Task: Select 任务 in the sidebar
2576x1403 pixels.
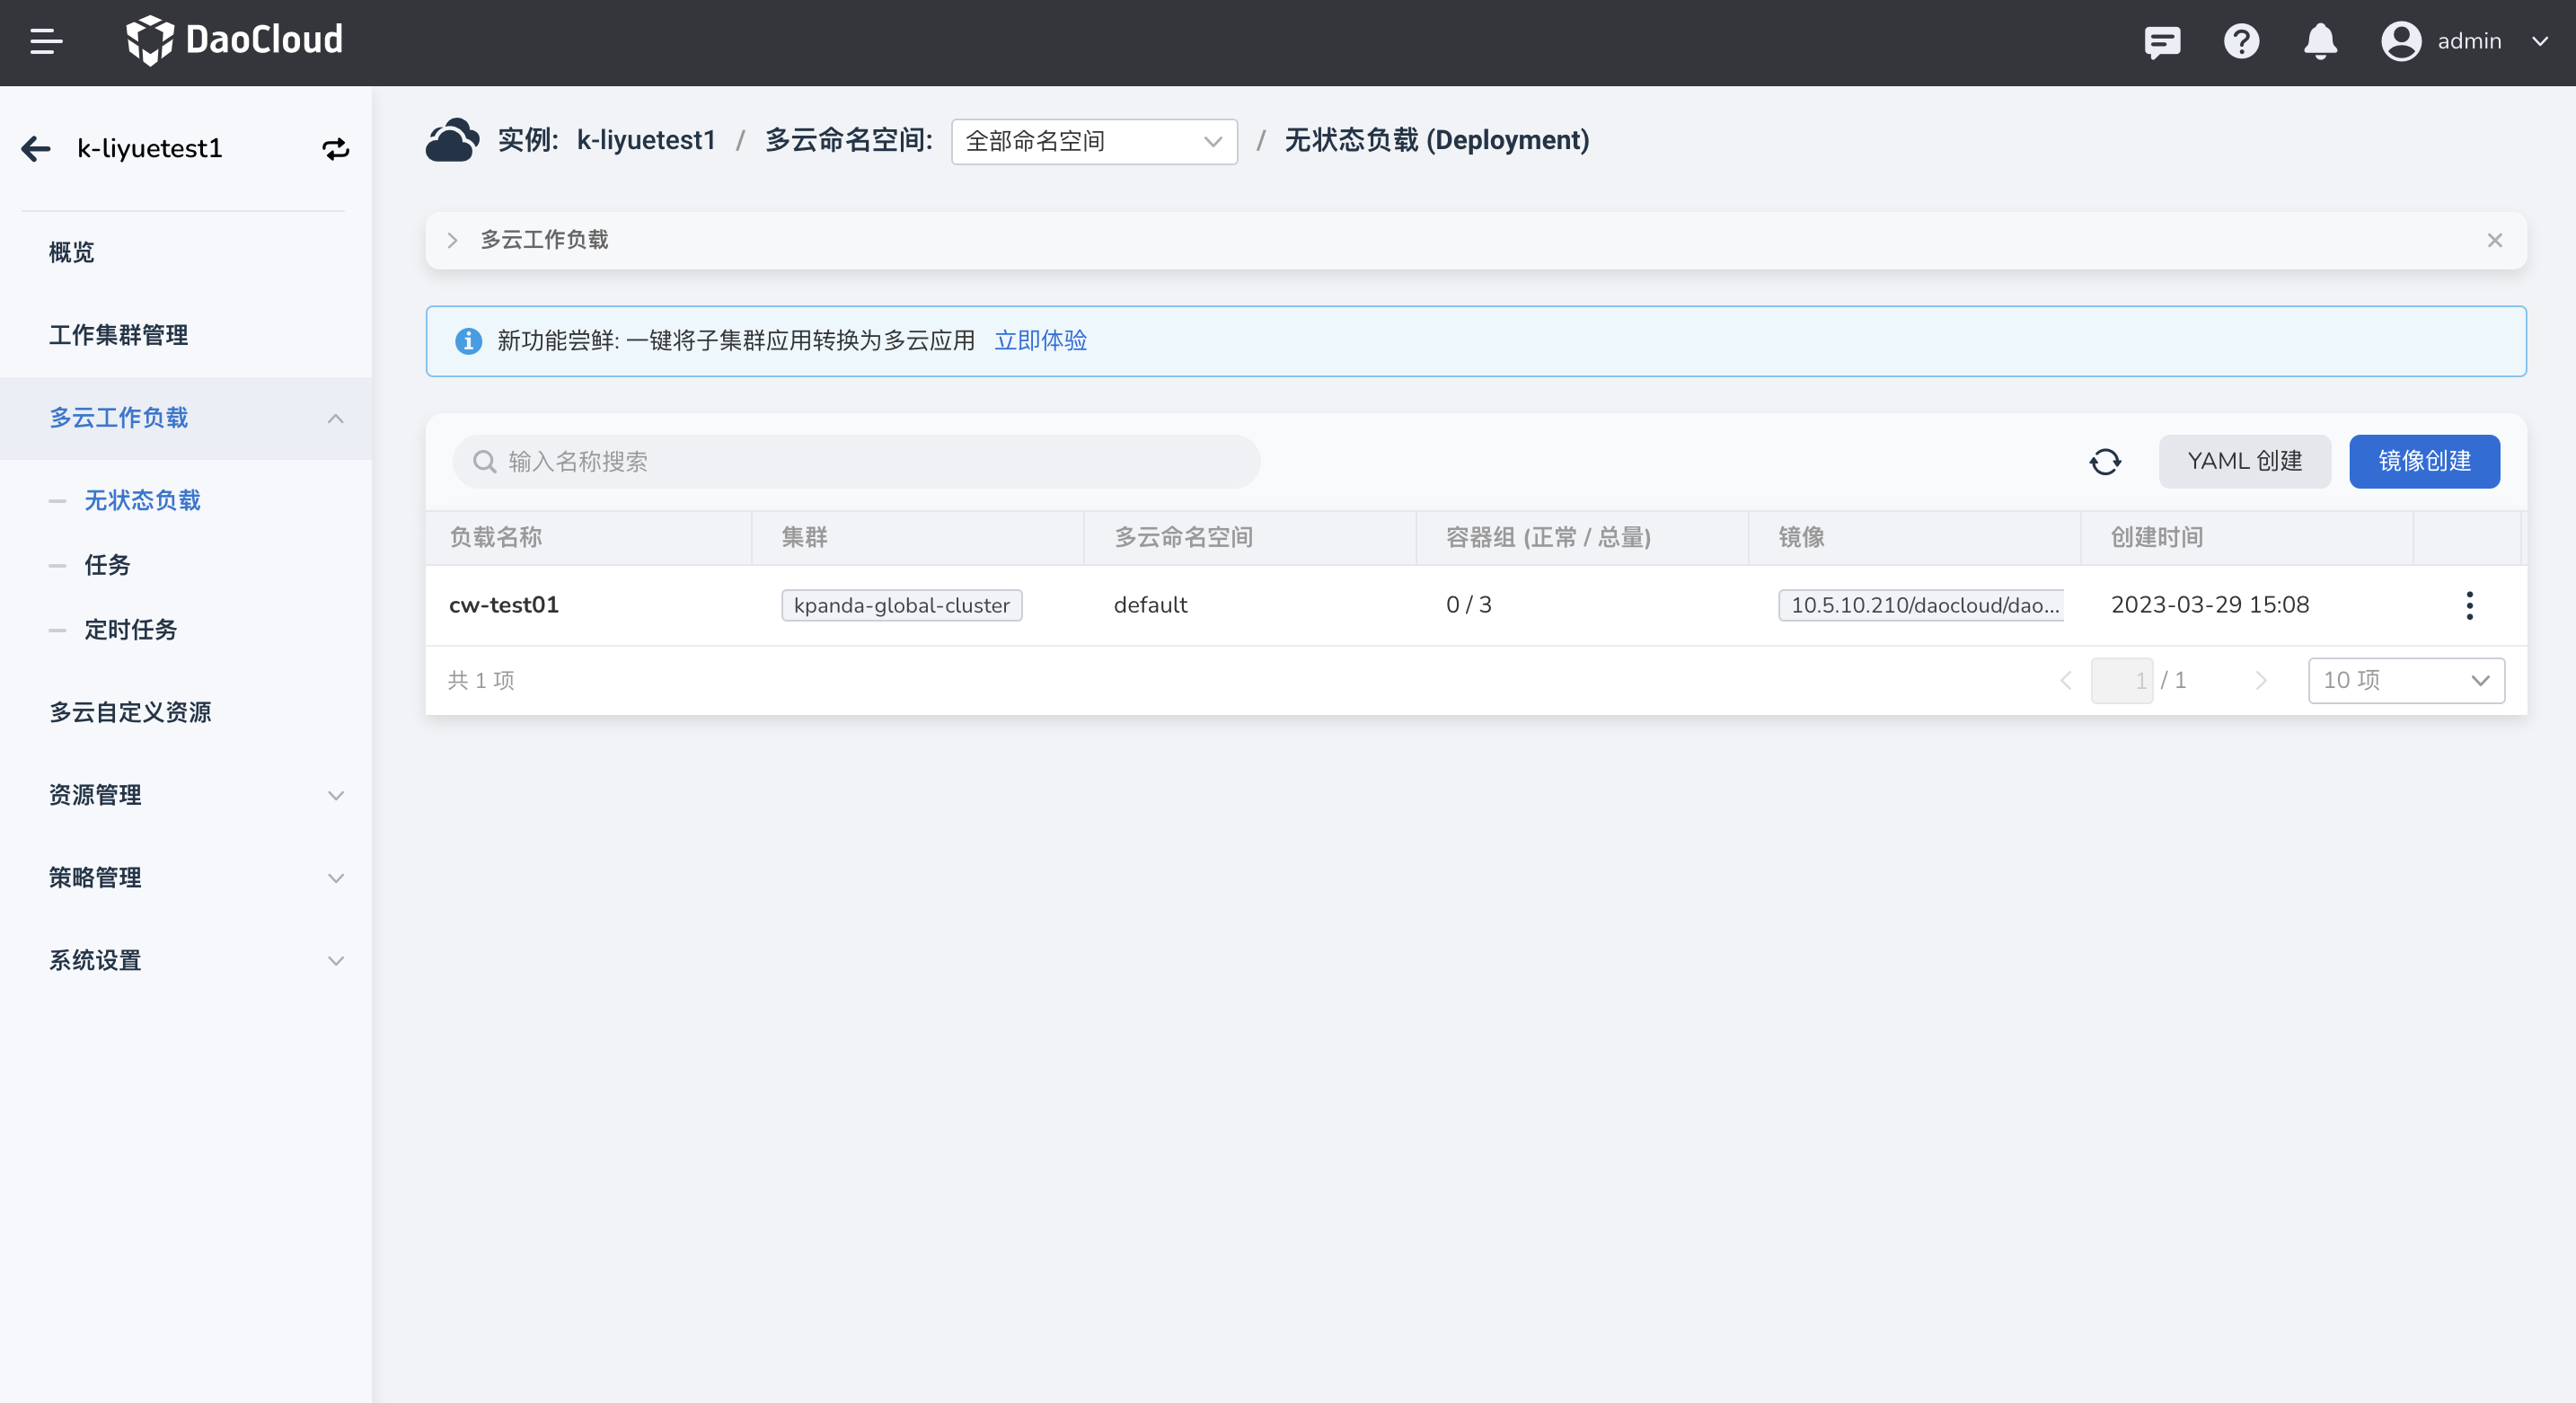Action: tap(107, 565)
